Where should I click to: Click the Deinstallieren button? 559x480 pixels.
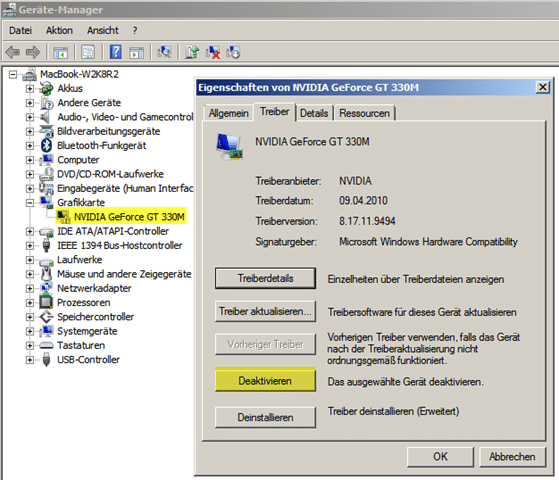(x=265, y=417)
